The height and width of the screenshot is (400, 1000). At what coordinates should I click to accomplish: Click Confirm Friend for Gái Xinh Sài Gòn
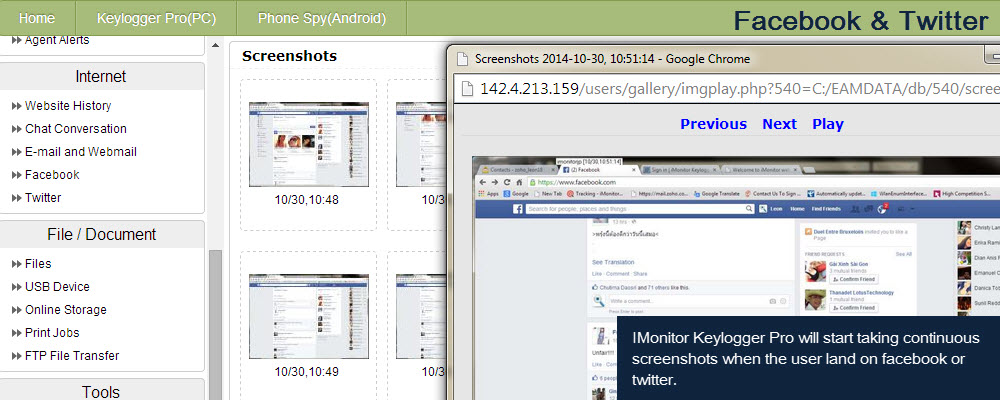853,279
